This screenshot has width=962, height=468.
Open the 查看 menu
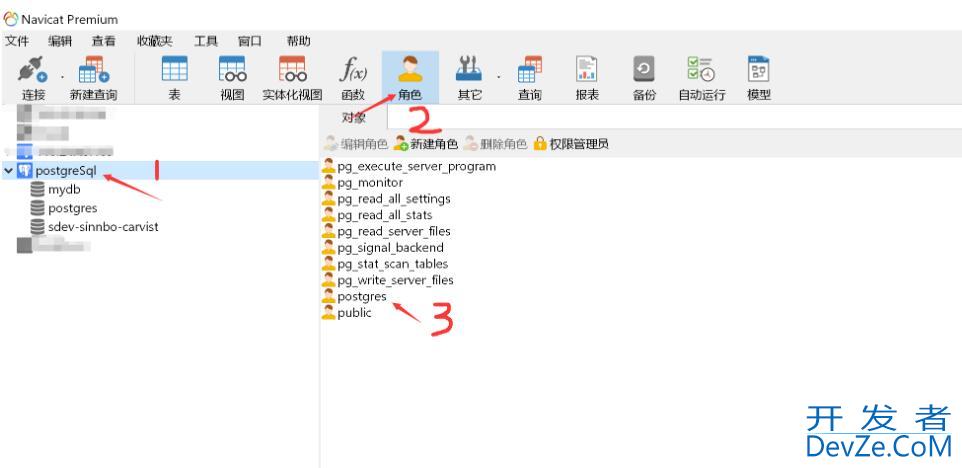pos(104,41)
